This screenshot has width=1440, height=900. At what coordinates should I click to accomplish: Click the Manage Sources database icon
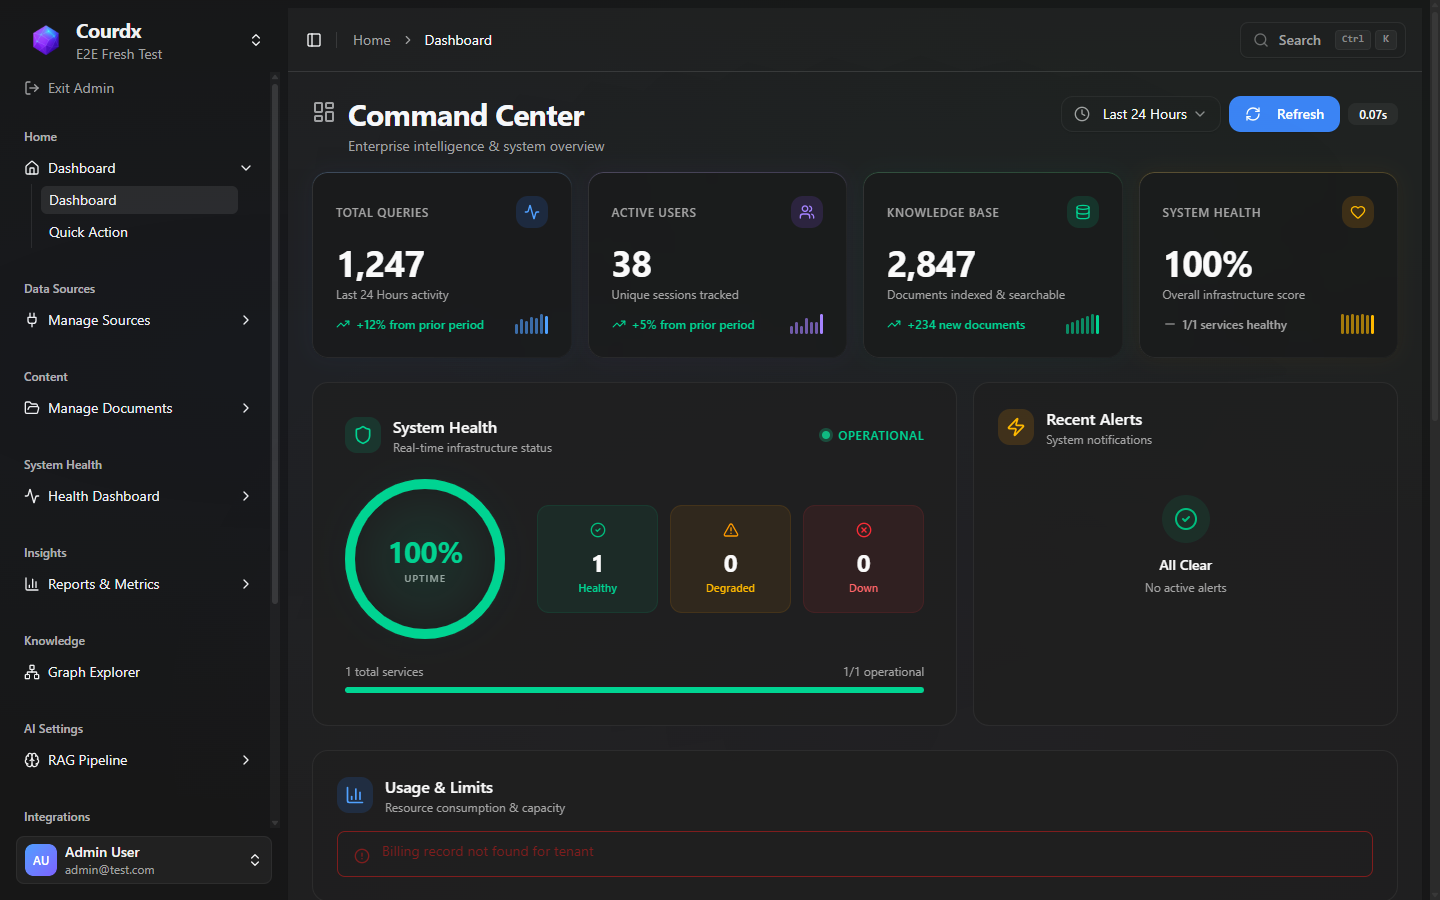coord(31,320)
